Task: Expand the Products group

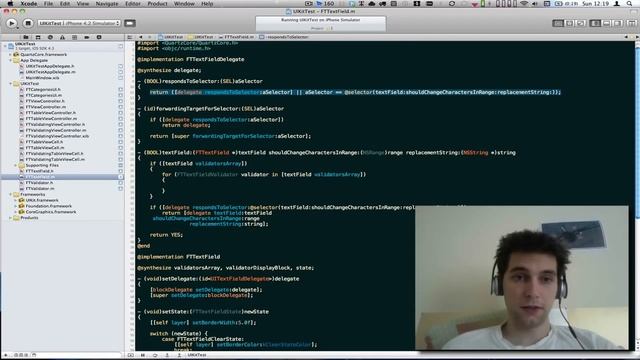Action: [x=11, y=218]
